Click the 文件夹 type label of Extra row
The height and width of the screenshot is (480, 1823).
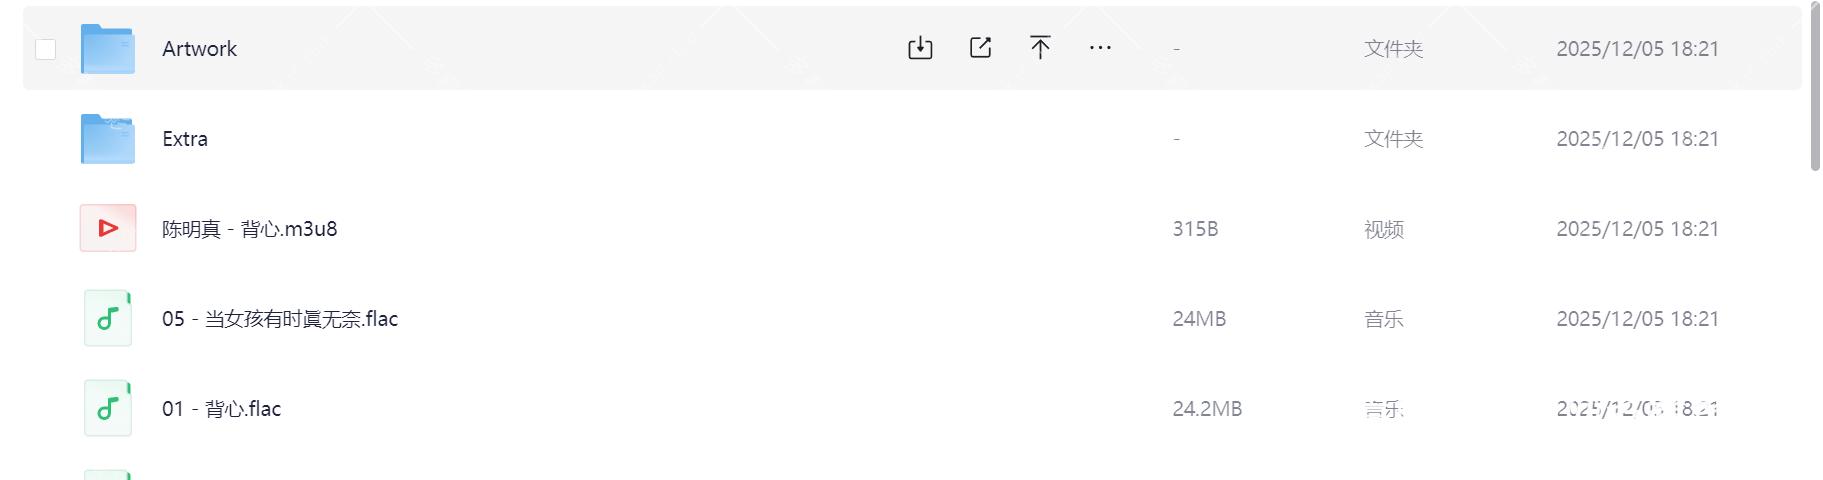(x=1393, y=139)
